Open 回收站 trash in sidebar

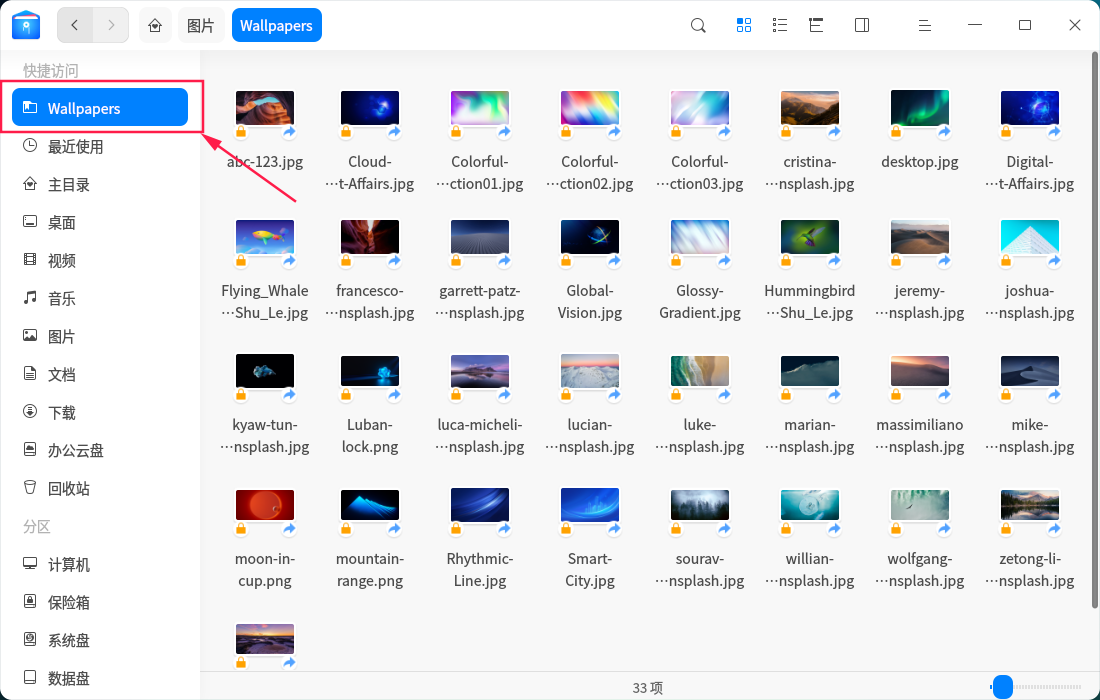tap(100, 487)
